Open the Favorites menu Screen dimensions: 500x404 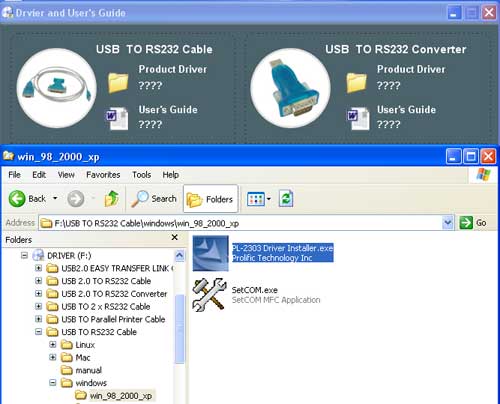(103, 175)
